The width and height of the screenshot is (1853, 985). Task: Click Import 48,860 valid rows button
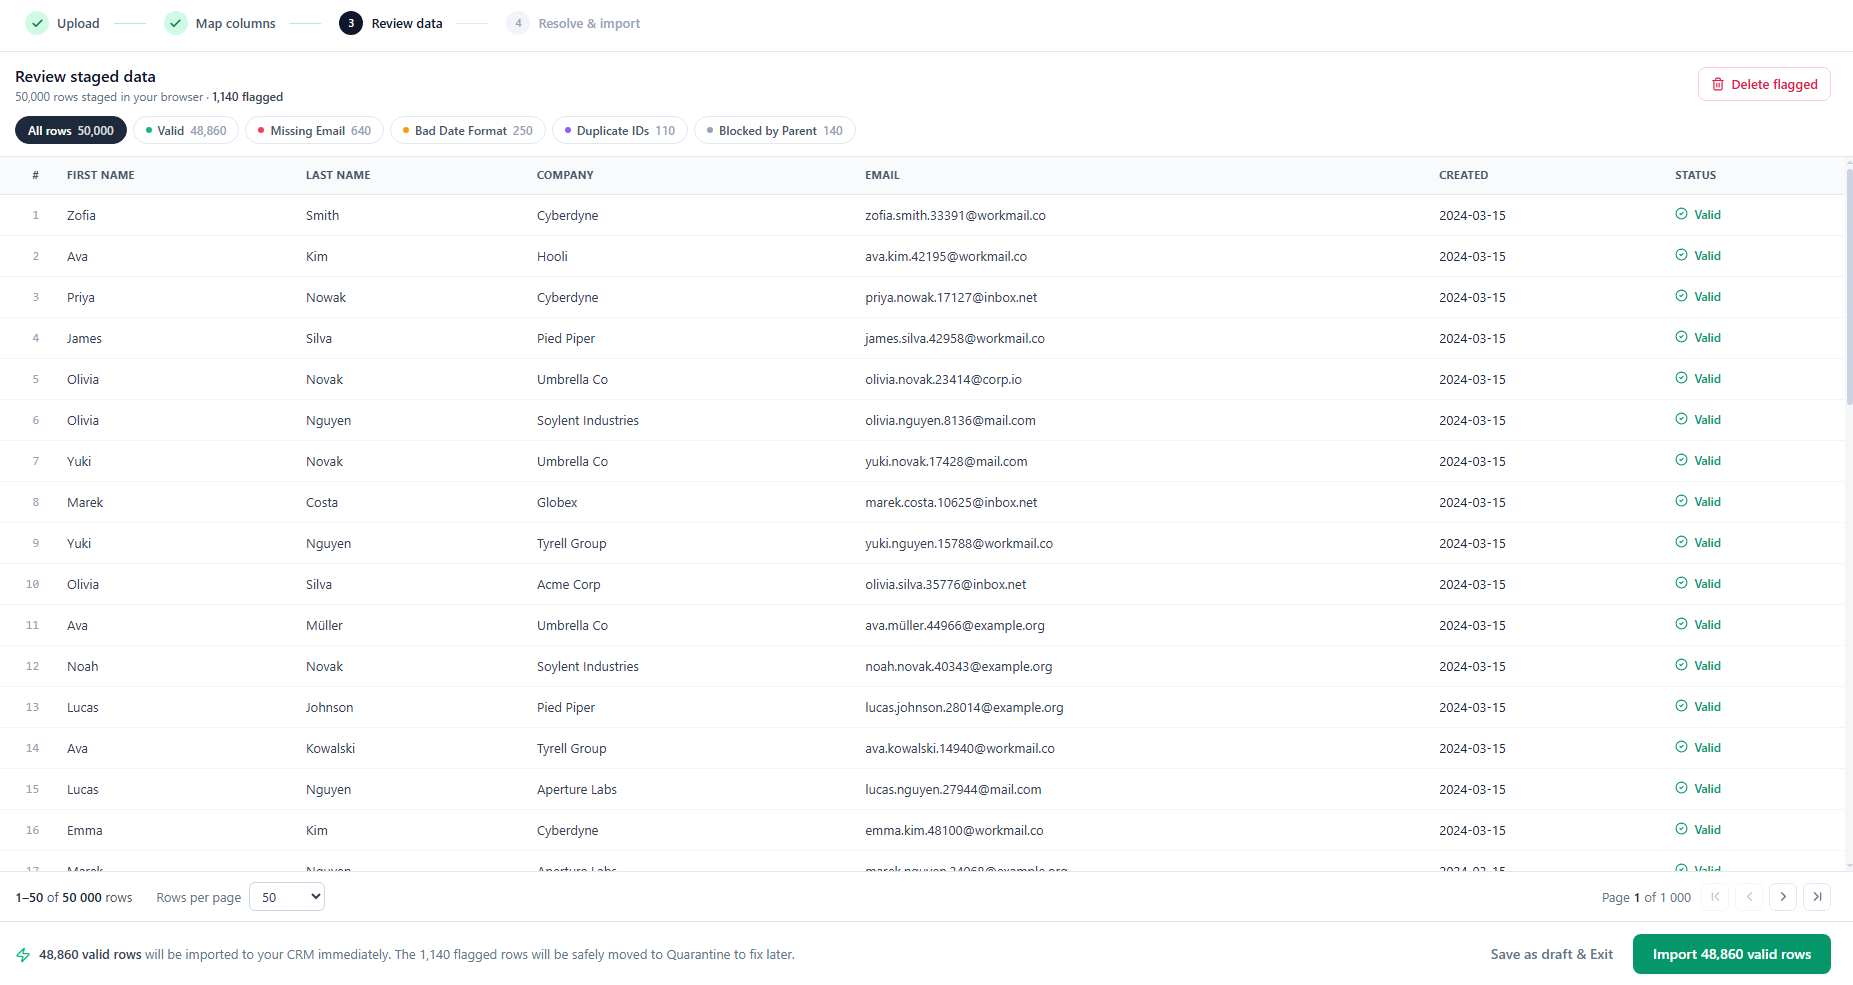pyautogui.click(x=1731, y=954)
